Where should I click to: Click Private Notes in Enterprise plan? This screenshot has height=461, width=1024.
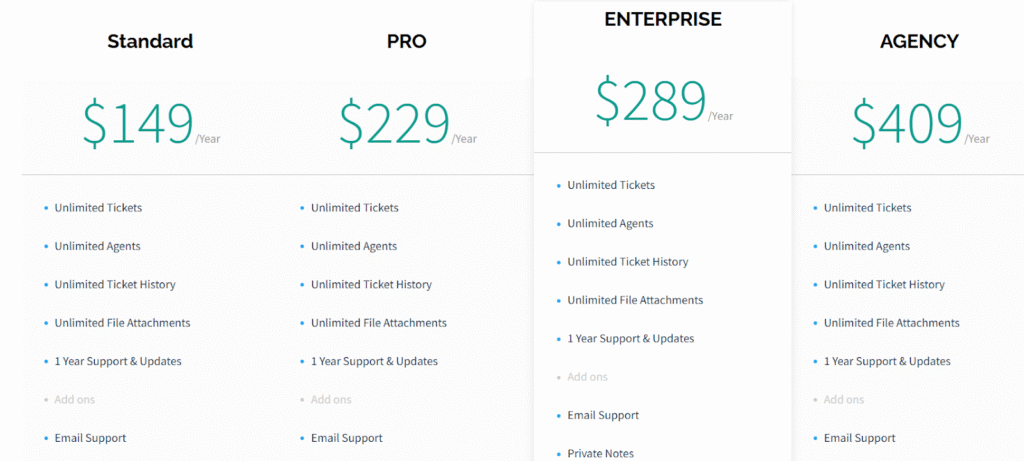coord(600,454)
